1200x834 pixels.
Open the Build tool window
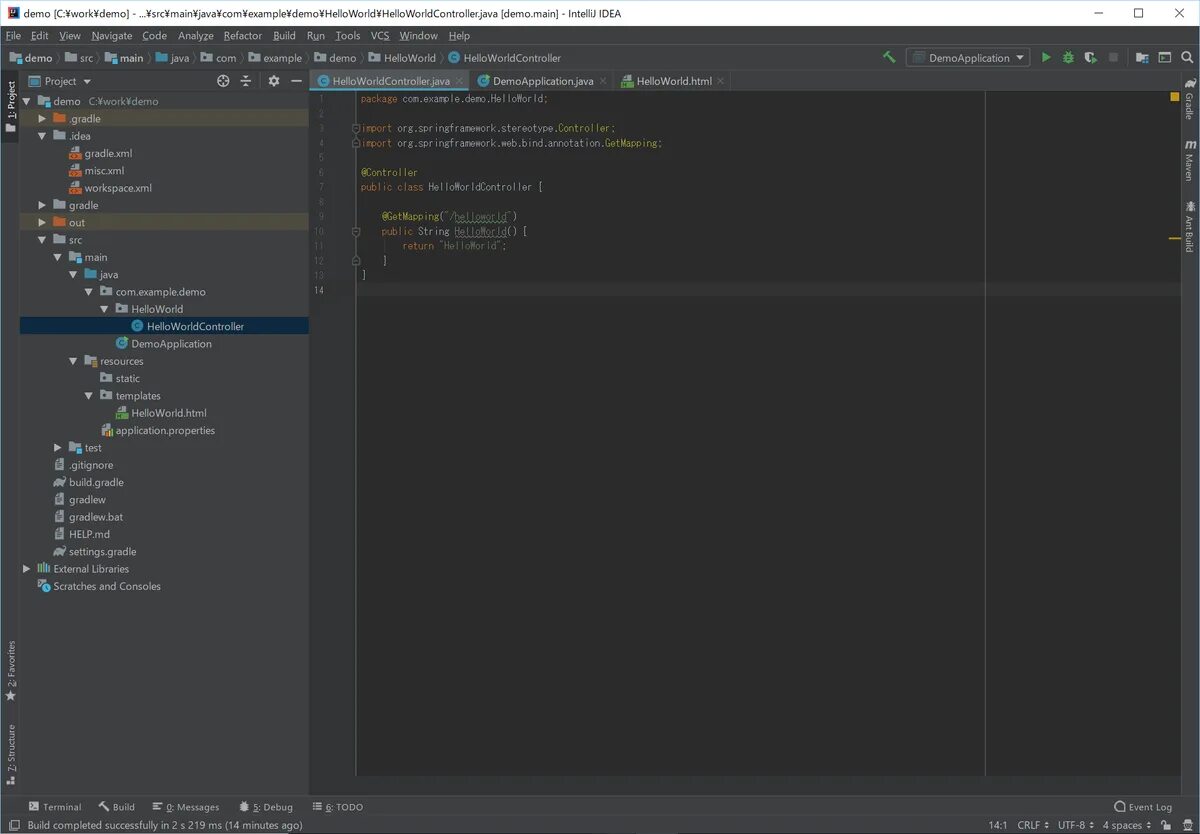point(116,807)
